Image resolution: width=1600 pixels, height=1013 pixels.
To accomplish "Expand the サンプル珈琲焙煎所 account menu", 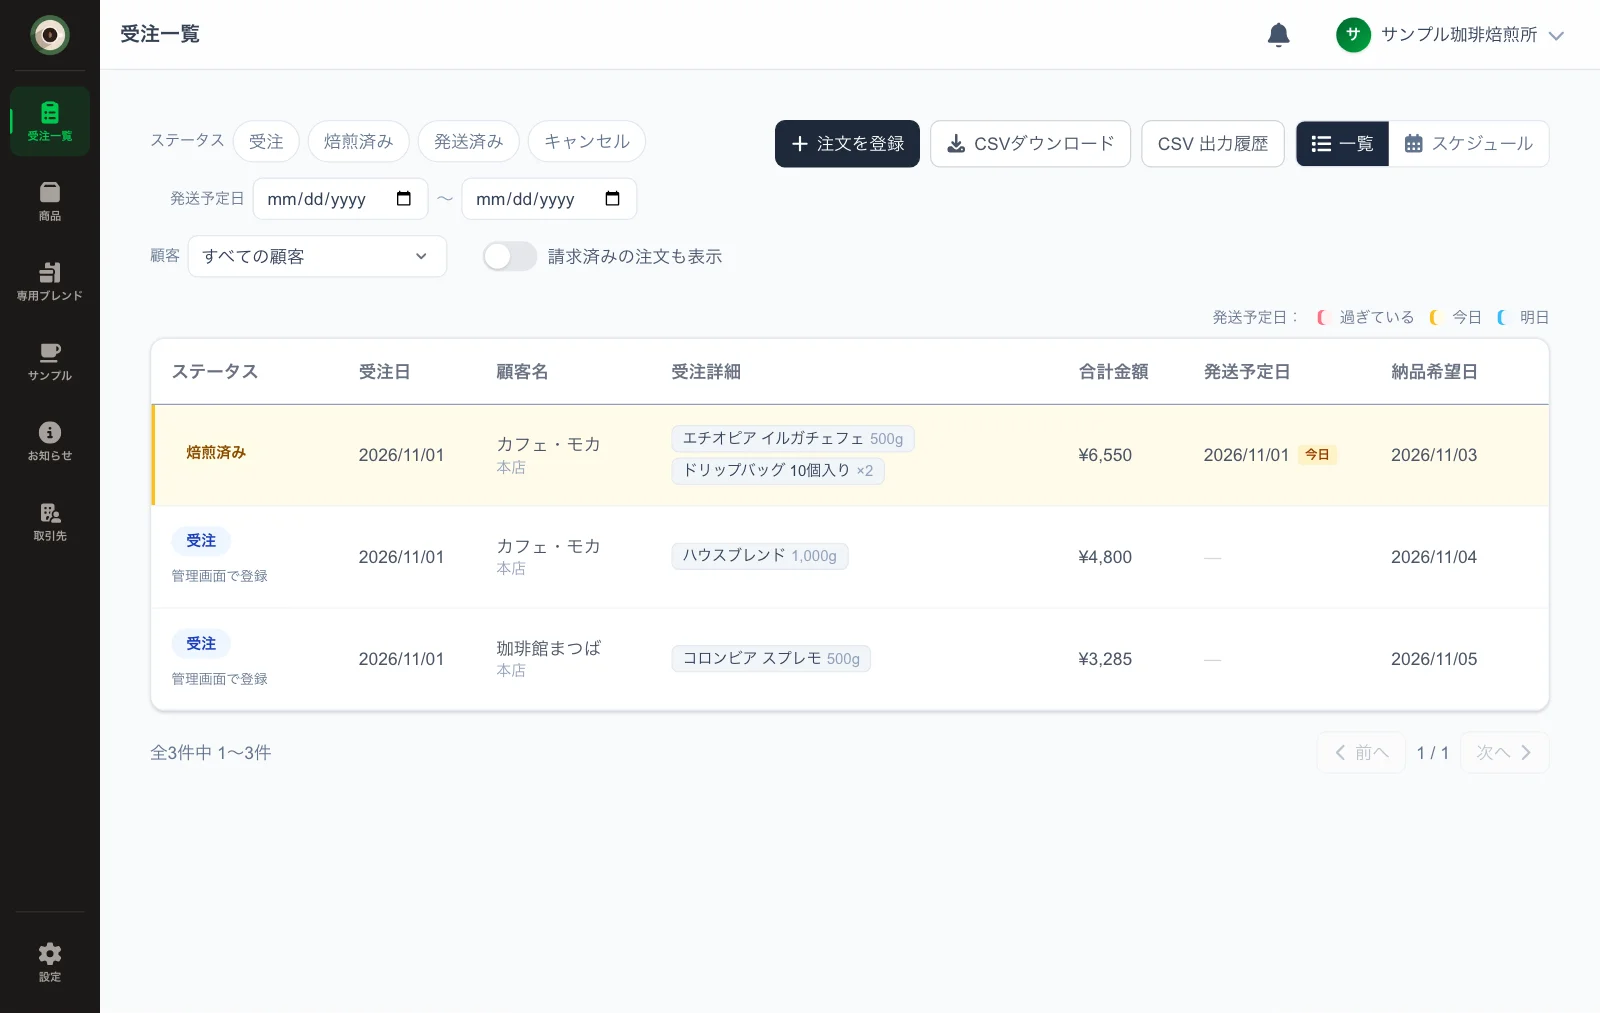I will [1450, 35].
